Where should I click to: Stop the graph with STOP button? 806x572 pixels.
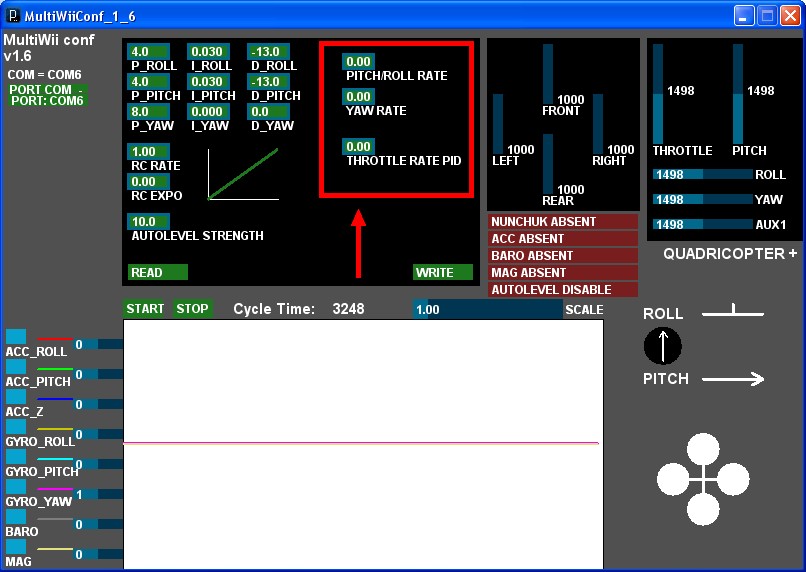coord(192,309)
